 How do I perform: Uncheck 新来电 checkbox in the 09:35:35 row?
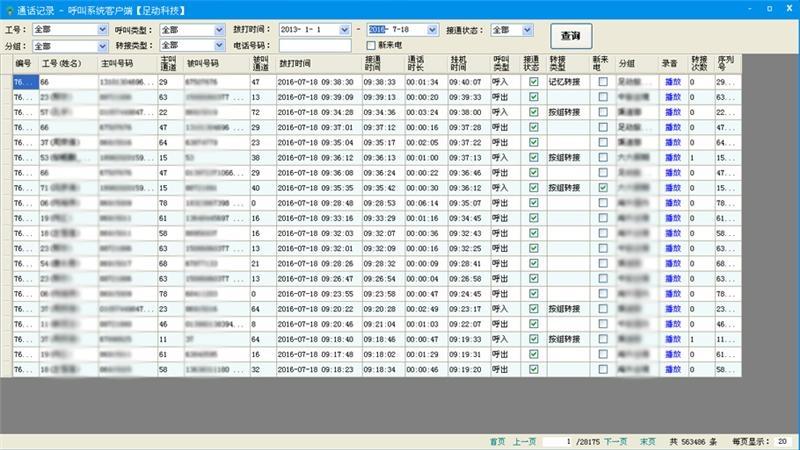(x=602, y=187)
